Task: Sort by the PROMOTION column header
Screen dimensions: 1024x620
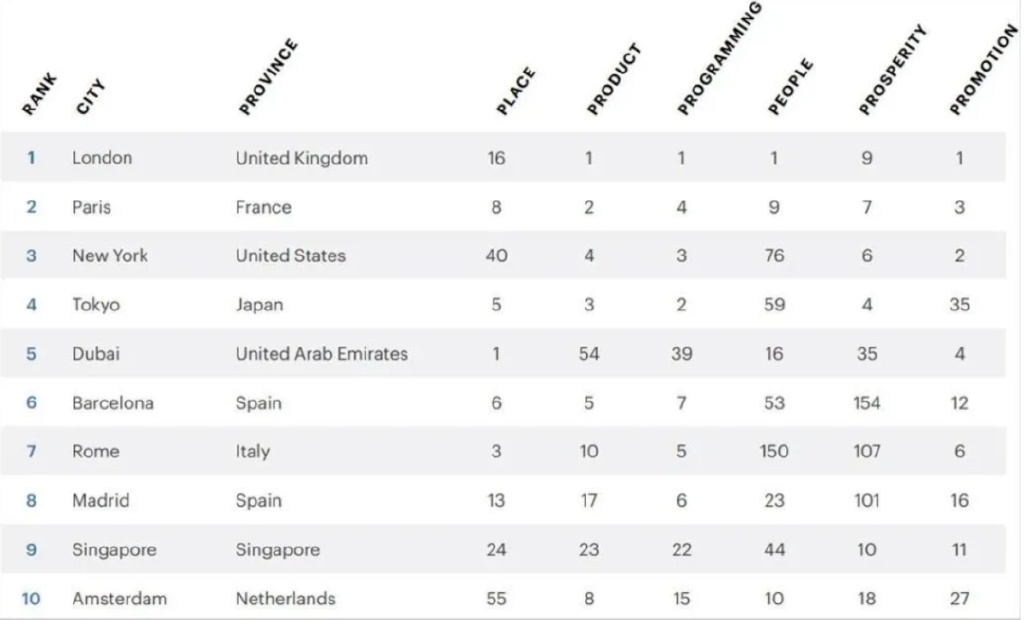Action: click(984, 70)
